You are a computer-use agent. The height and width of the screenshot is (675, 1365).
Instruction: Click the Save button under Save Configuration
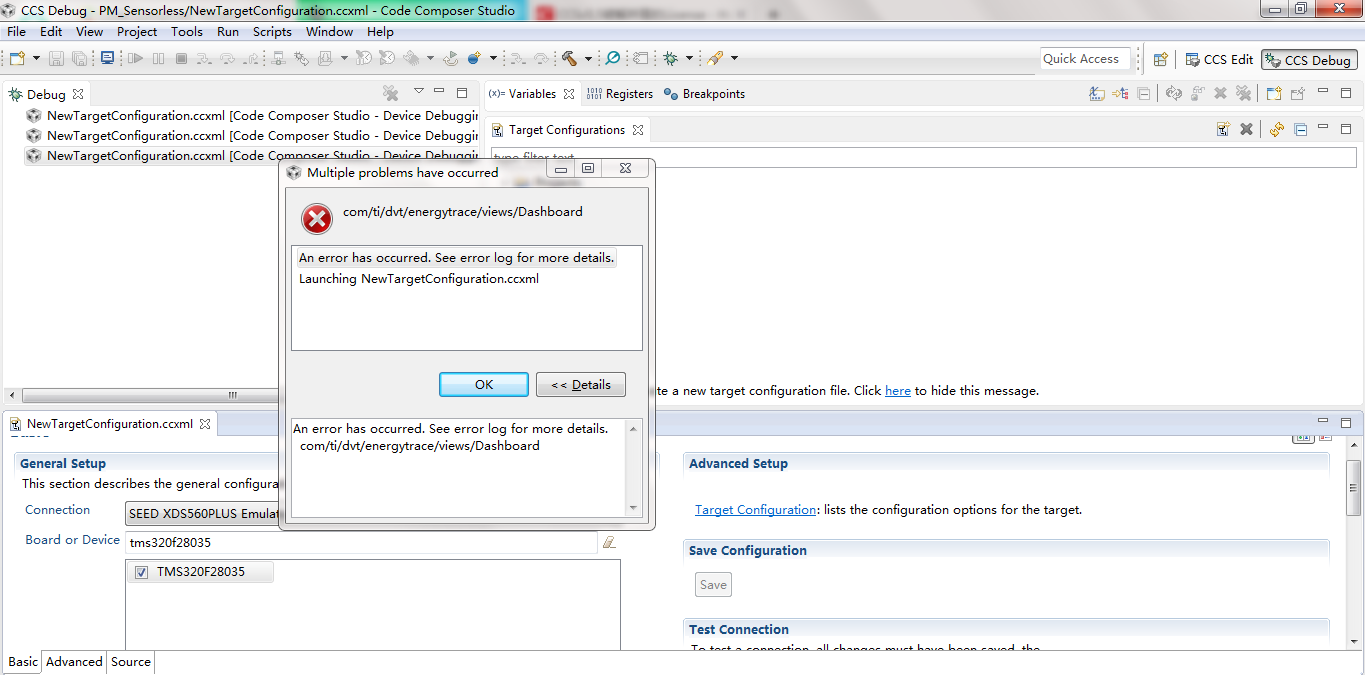click(713, 585)
